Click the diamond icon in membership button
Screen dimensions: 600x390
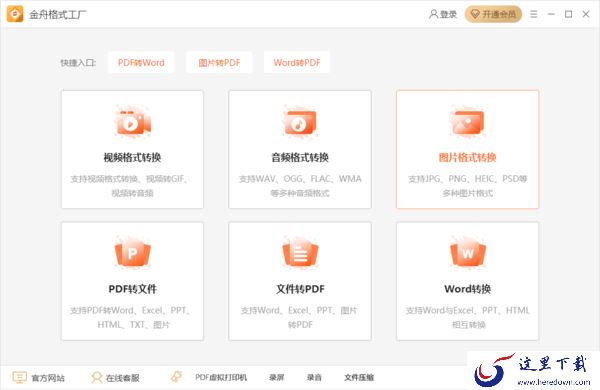[474, 14]
